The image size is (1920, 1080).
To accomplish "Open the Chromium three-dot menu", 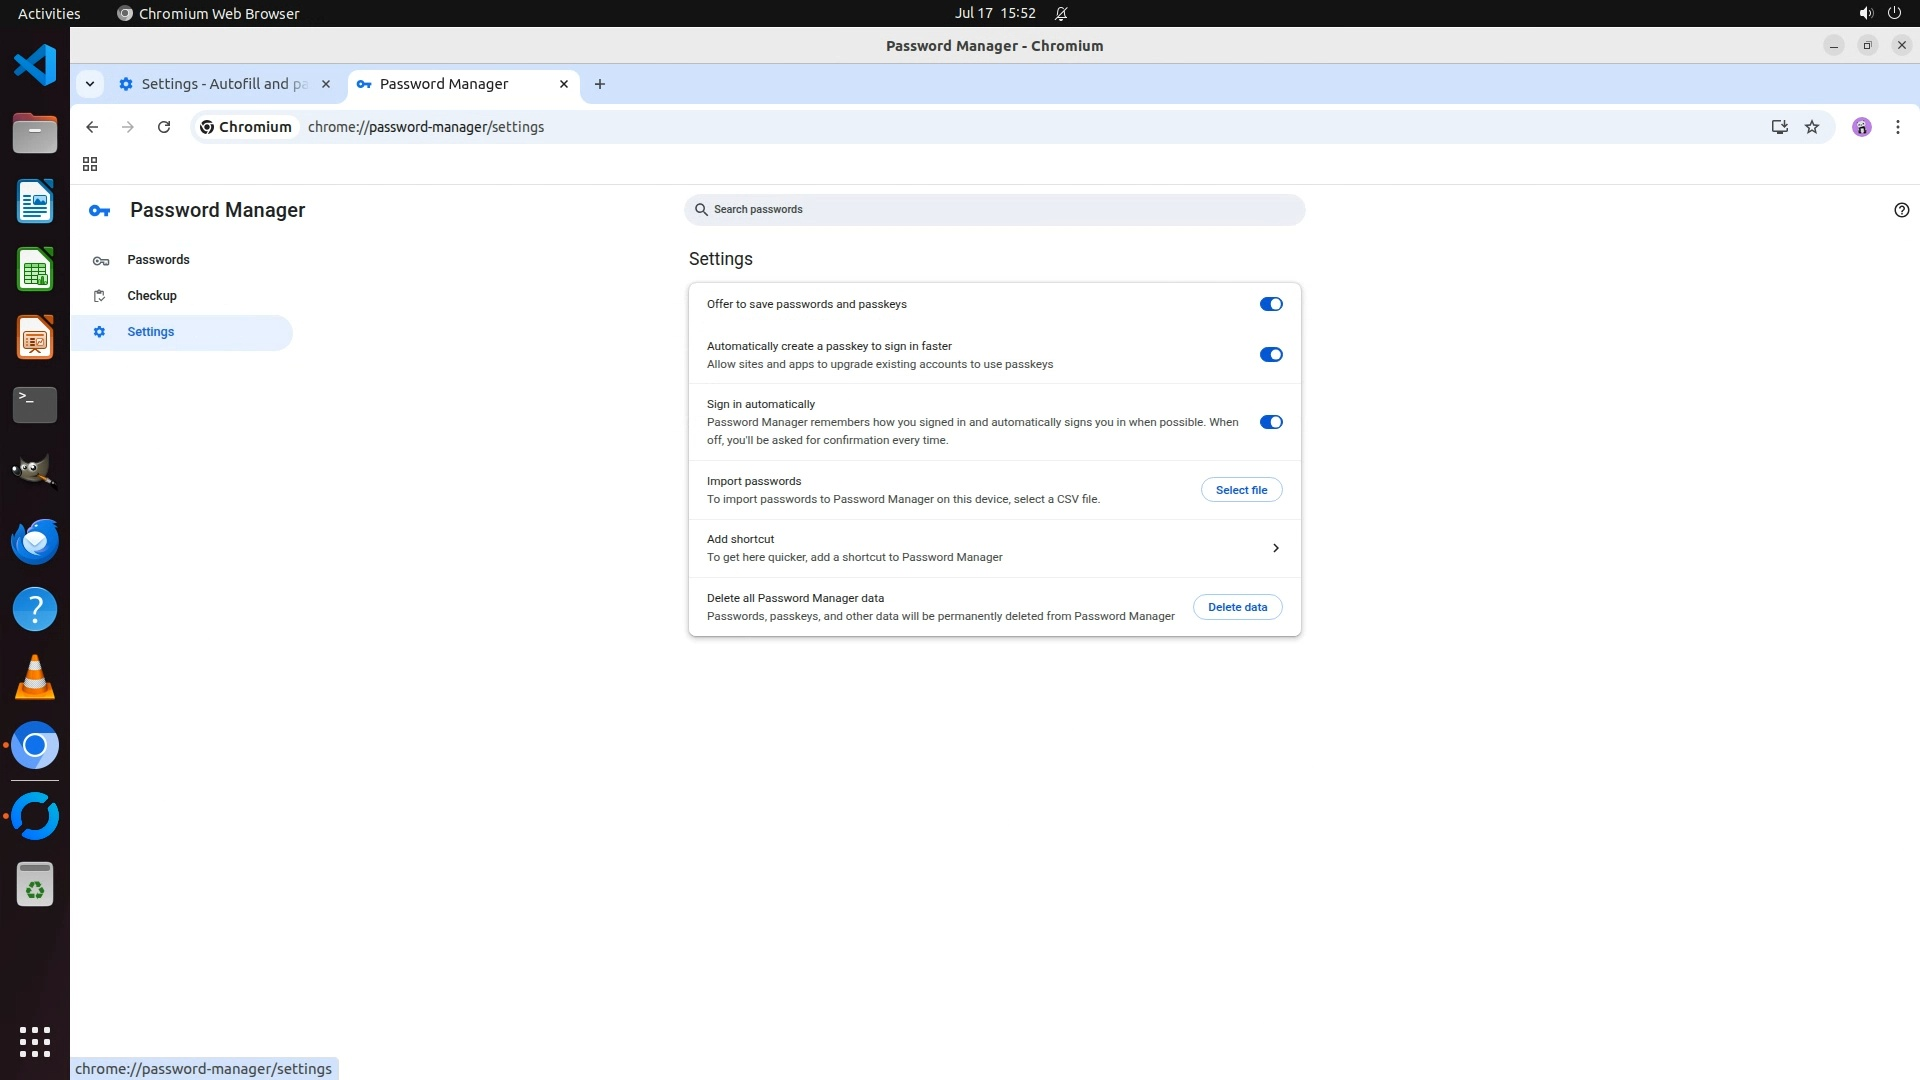I will [1897, 127].
